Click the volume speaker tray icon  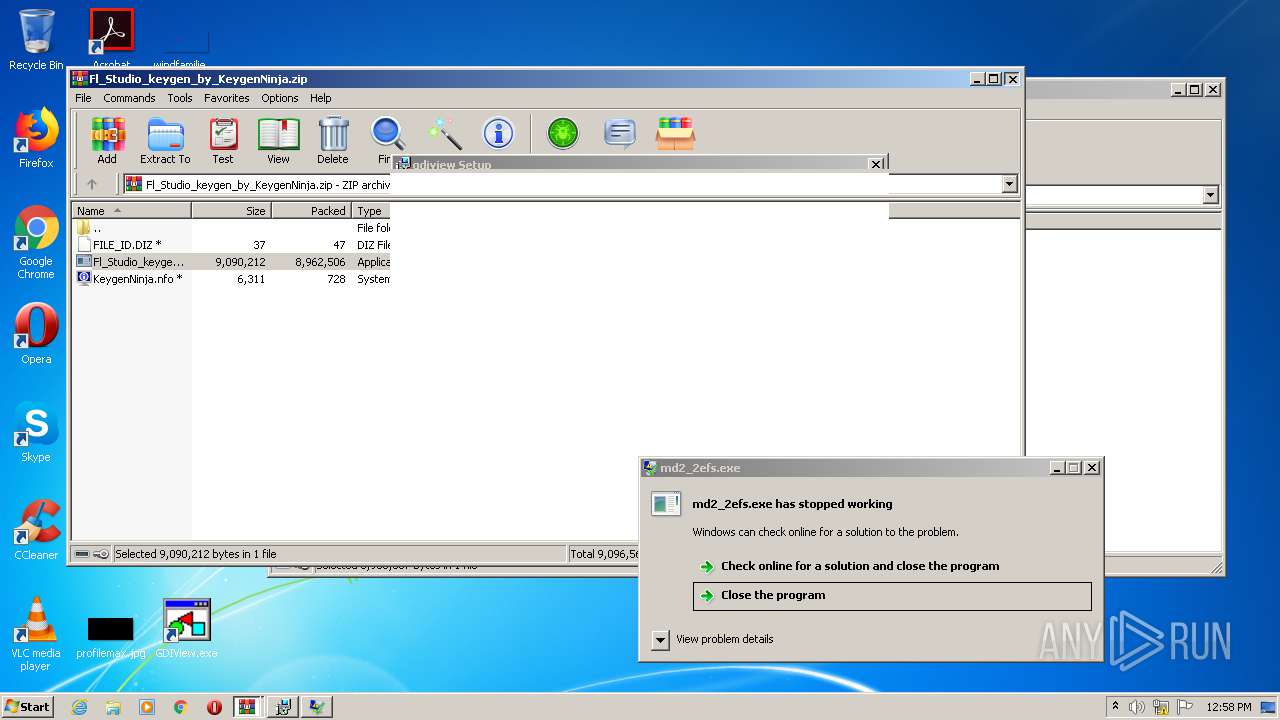coord(1137,707)
